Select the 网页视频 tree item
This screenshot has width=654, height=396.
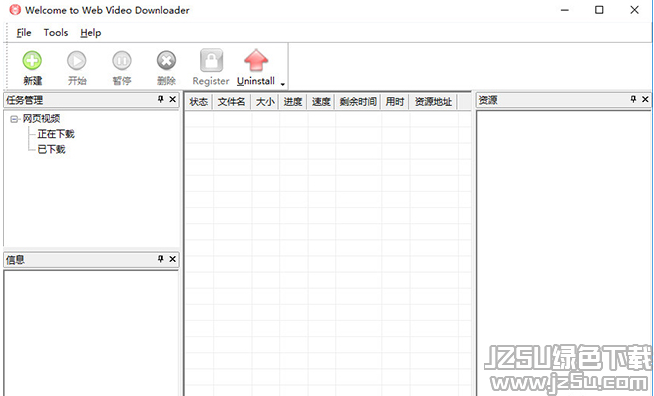tap(41, 119)
